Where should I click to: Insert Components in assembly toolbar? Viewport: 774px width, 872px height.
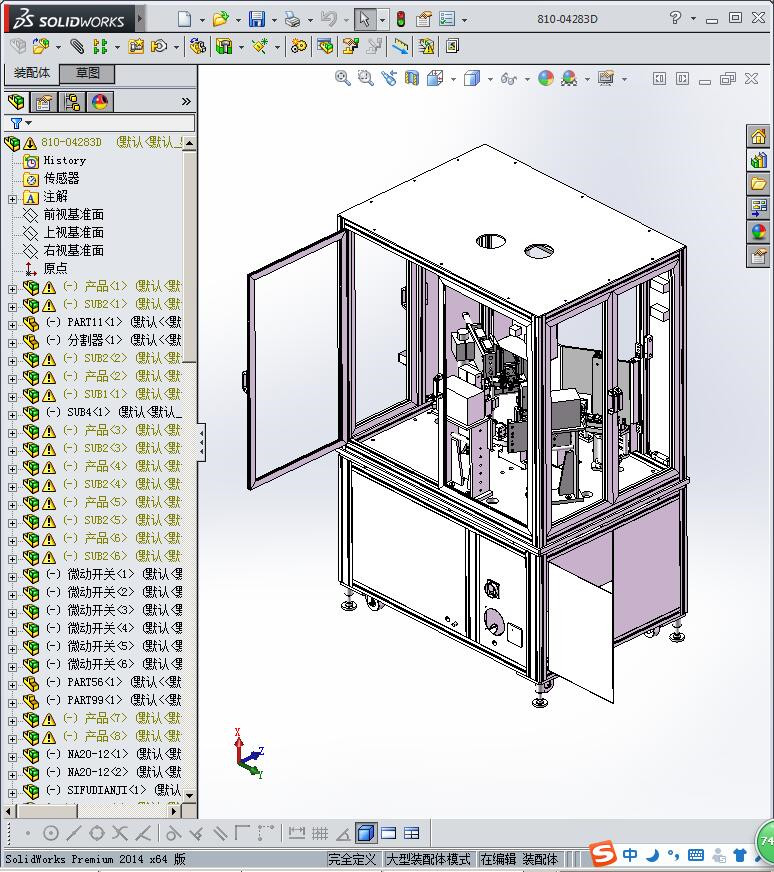[40, 46]
